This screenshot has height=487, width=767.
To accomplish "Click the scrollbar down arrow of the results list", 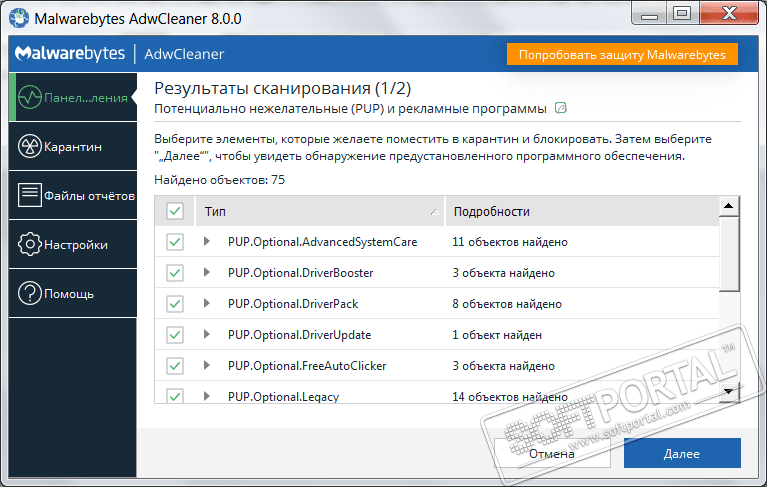I will (729, 392).
